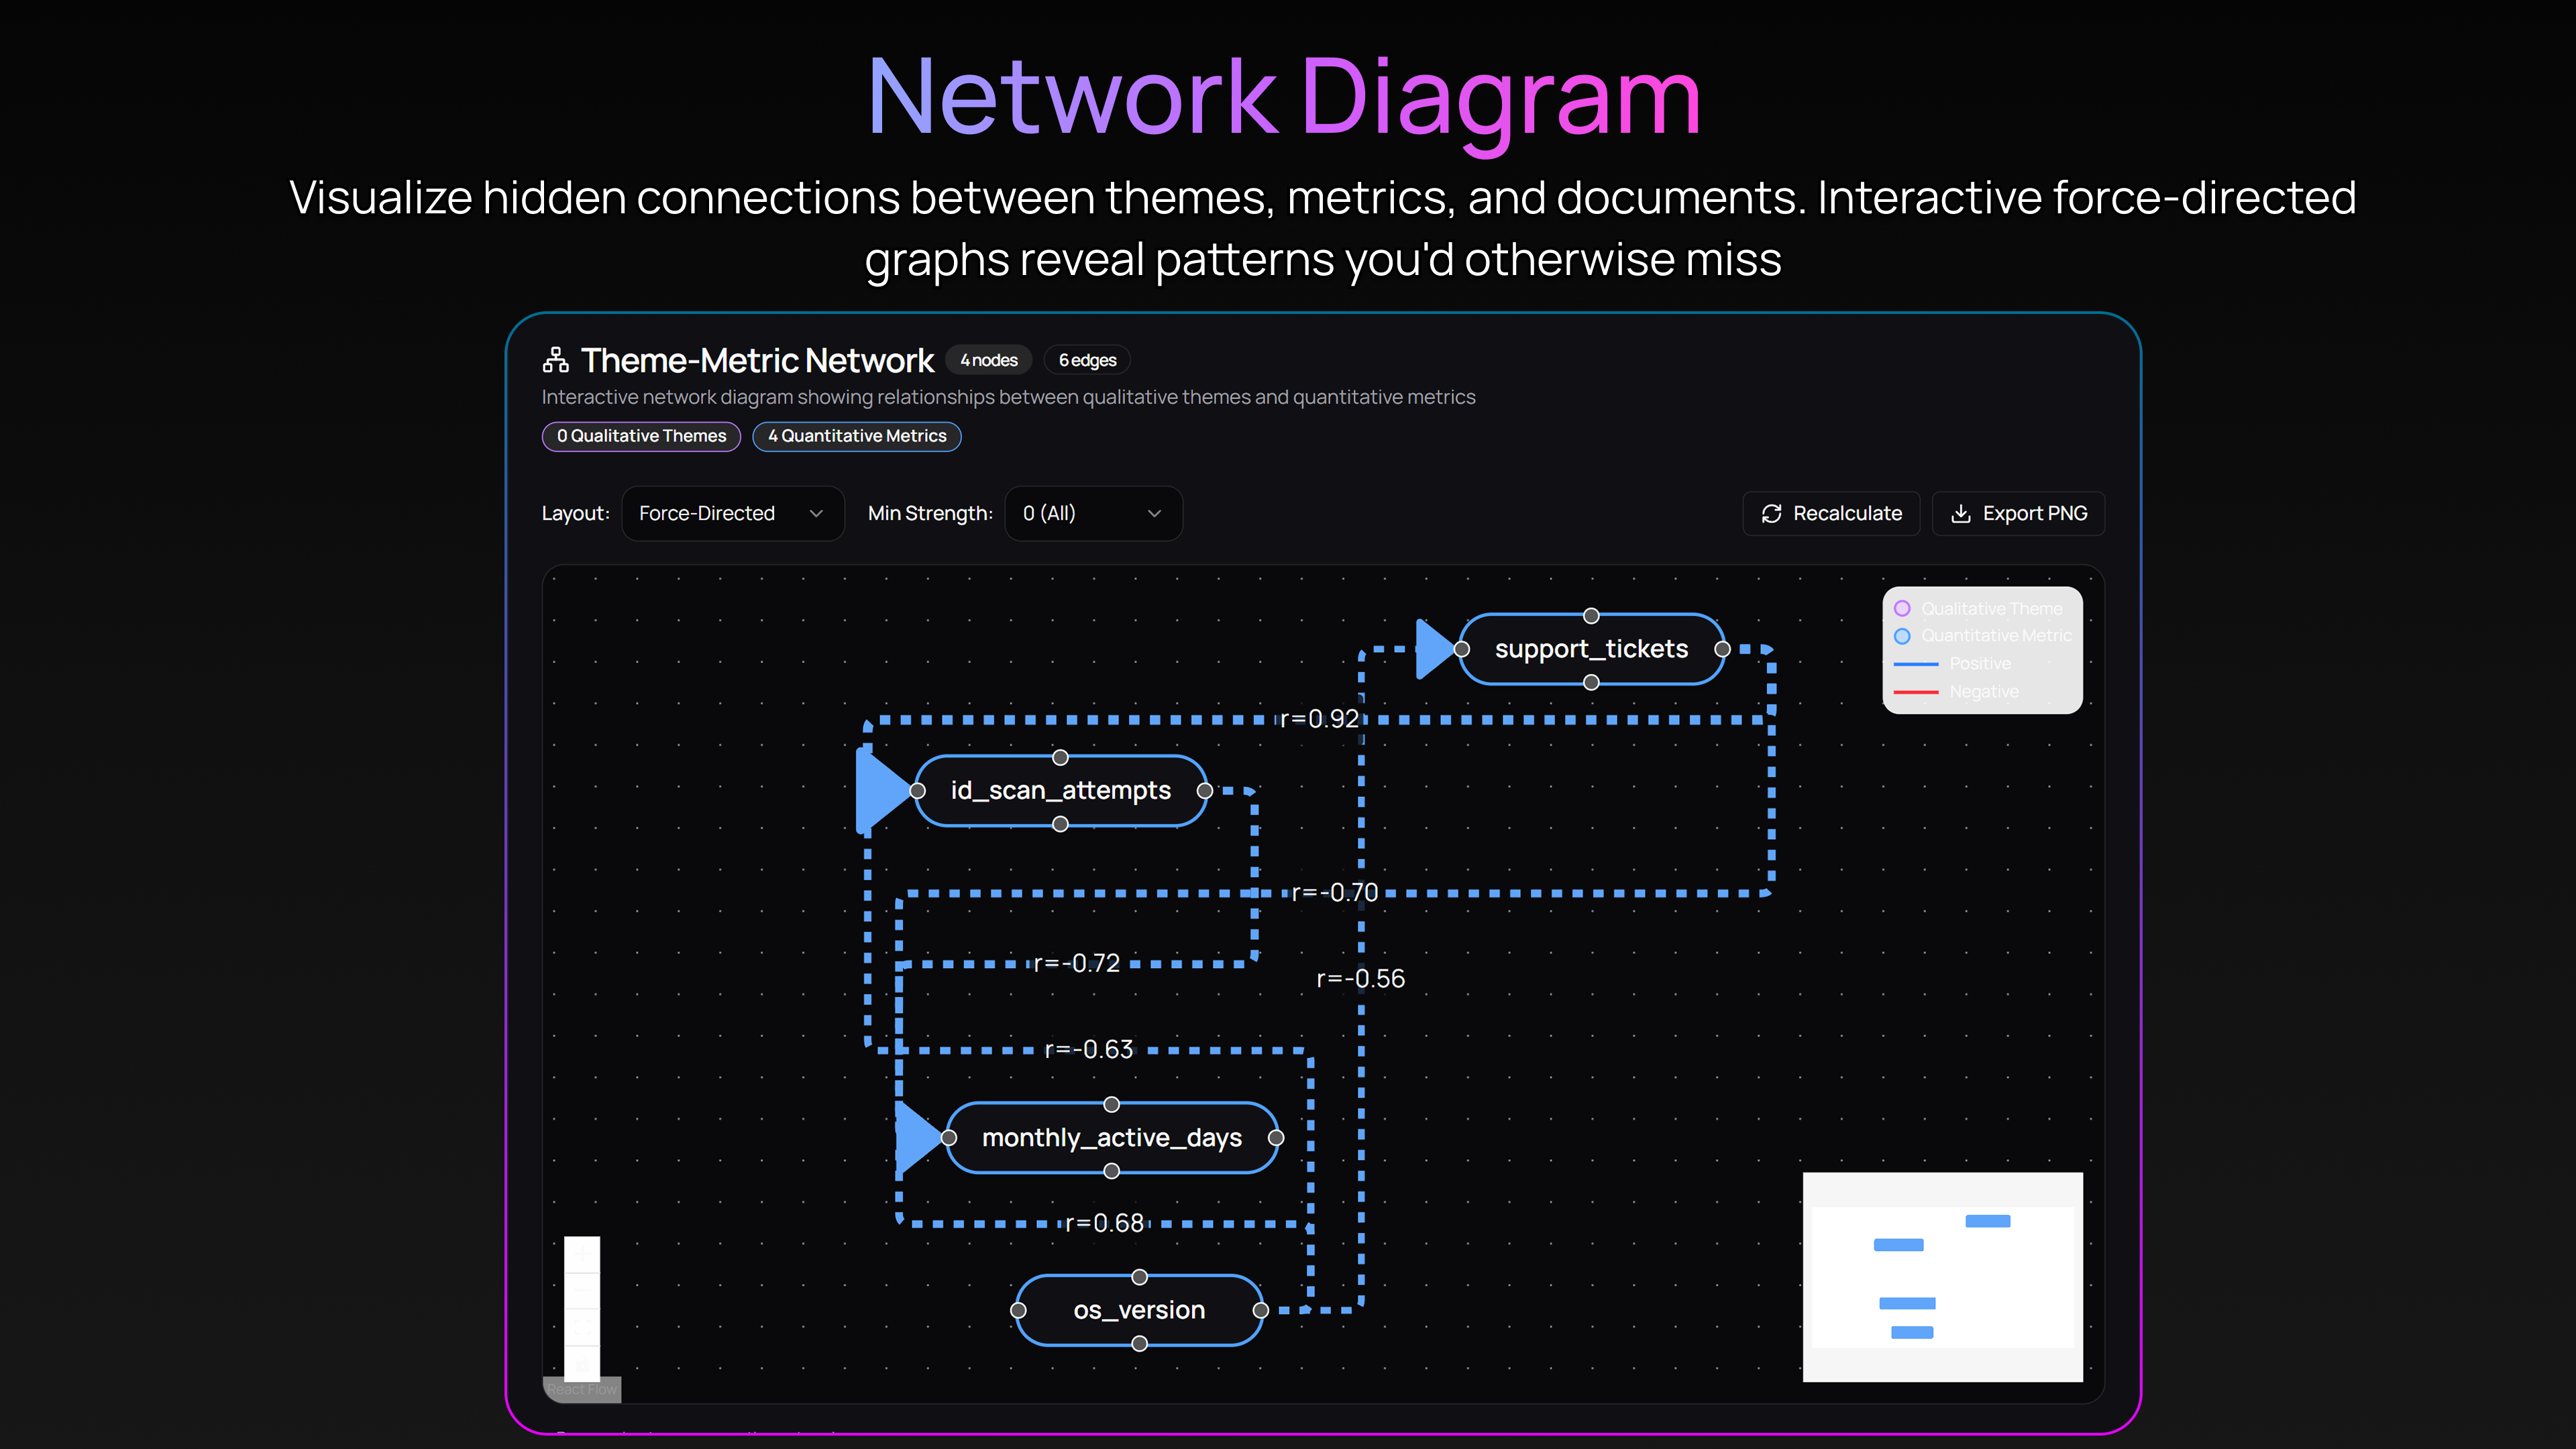Click the purple Qualitative Theme legend swatch
This screenshot has height=1449, width=2576.
point(1904,607)
